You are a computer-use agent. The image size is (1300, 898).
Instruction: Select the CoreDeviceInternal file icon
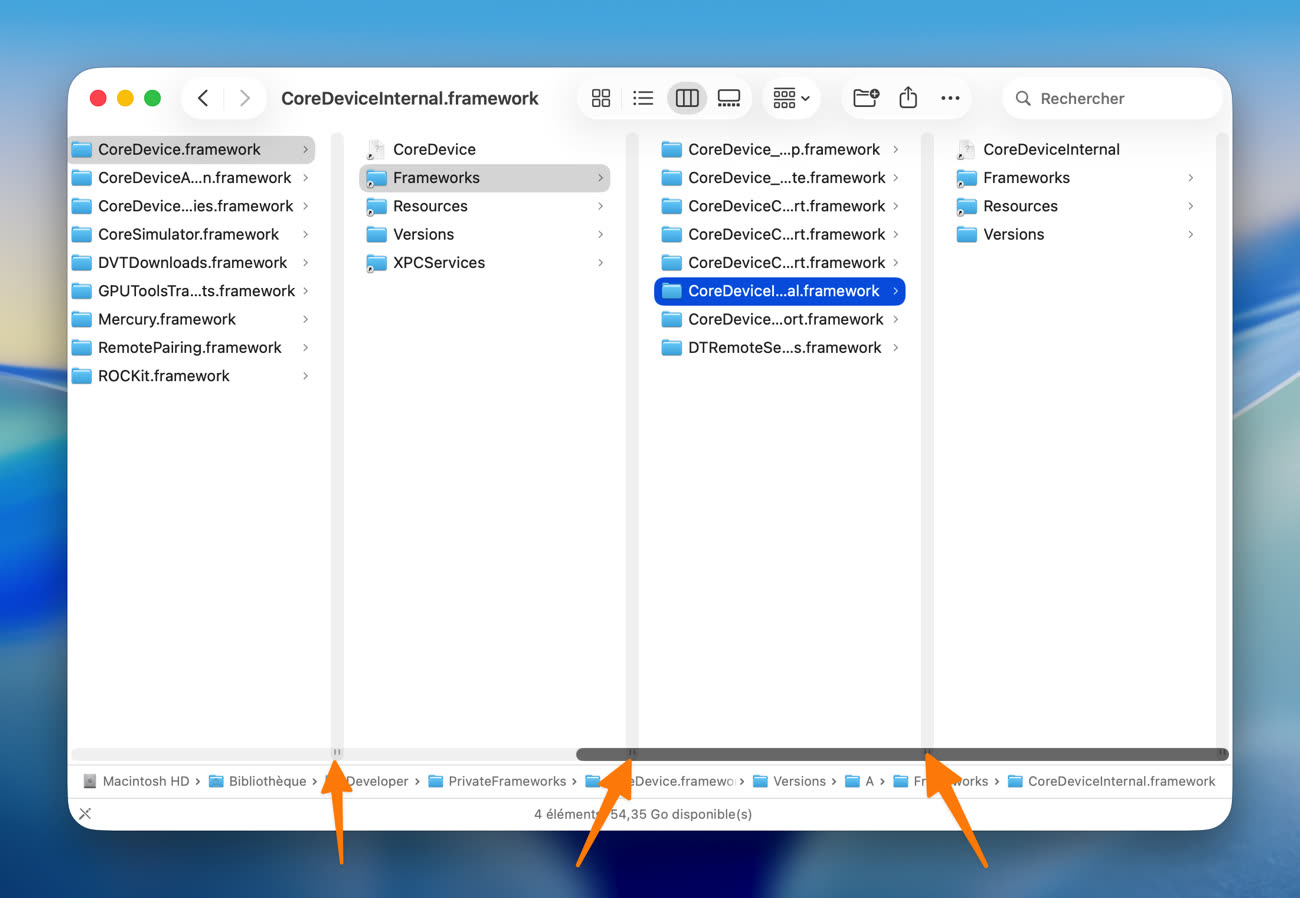[x=966, y=149]
